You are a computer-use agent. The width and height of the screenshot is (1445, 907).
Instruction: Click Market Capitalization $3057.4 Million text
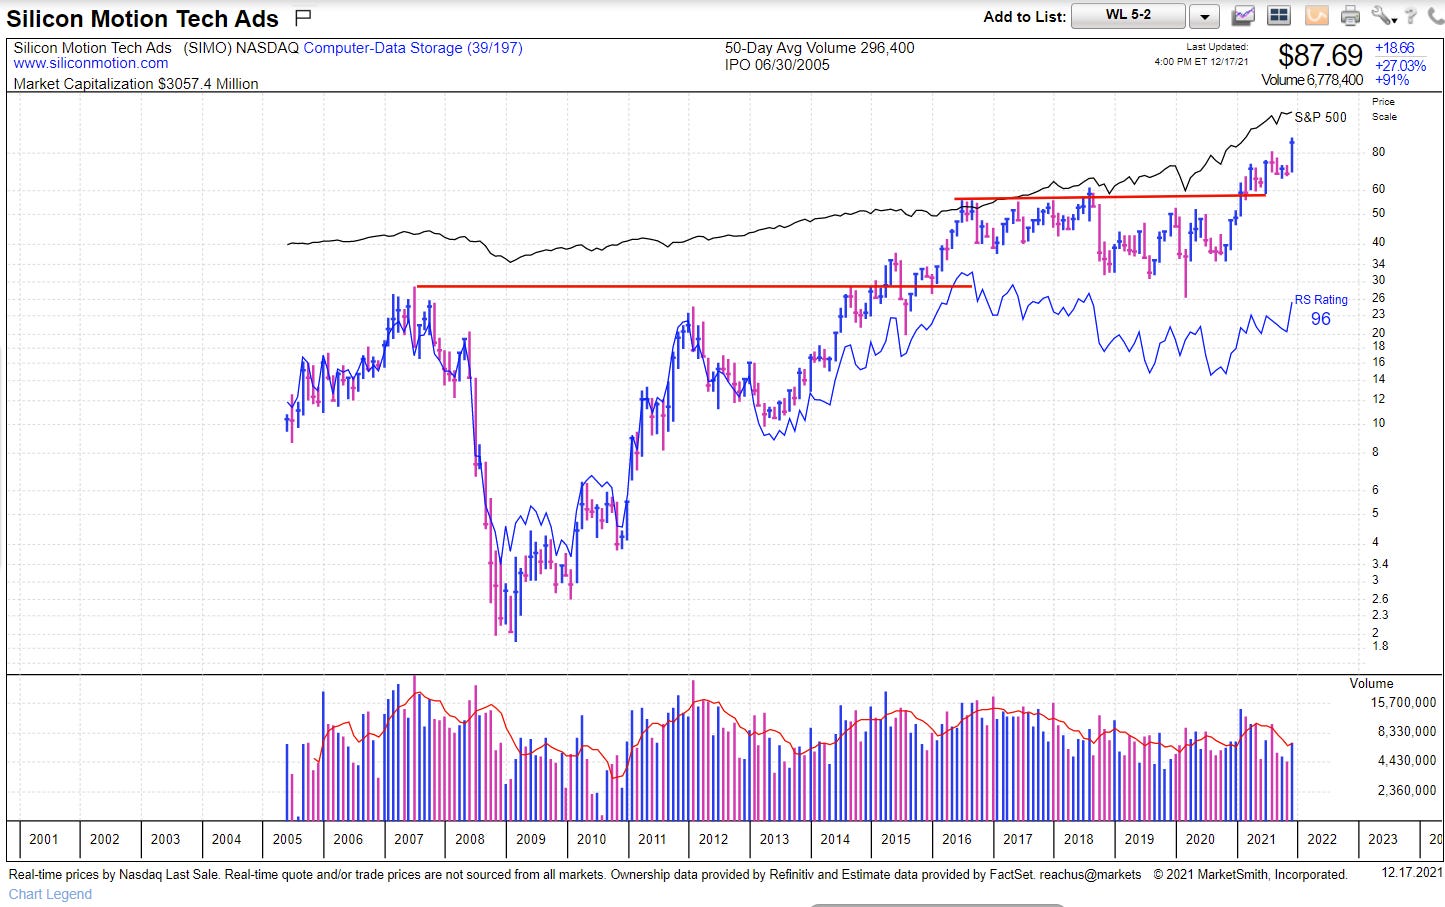click(136, 84)
